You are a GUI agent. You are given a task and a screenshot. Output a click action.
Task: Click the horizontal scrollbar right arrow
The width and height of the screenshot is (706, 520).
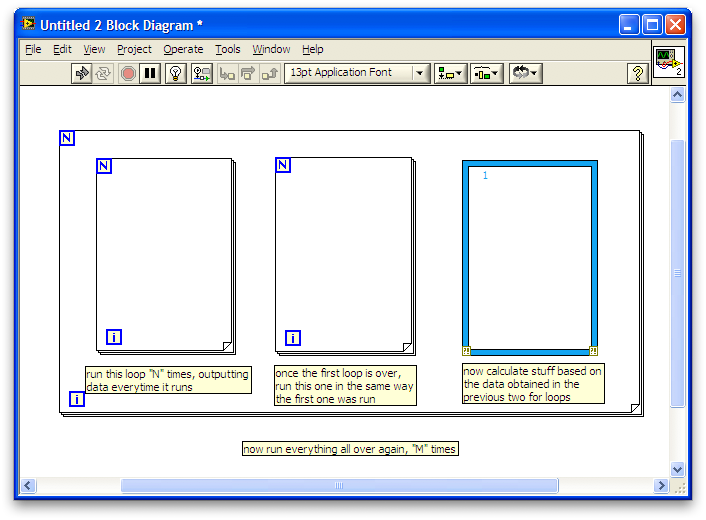pyautogui.click(x=661, y=485)
